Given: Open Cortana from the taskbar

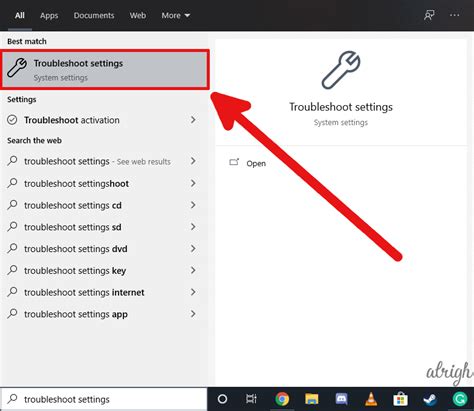Looking at the screenshot, I should [x=222, y=399].
